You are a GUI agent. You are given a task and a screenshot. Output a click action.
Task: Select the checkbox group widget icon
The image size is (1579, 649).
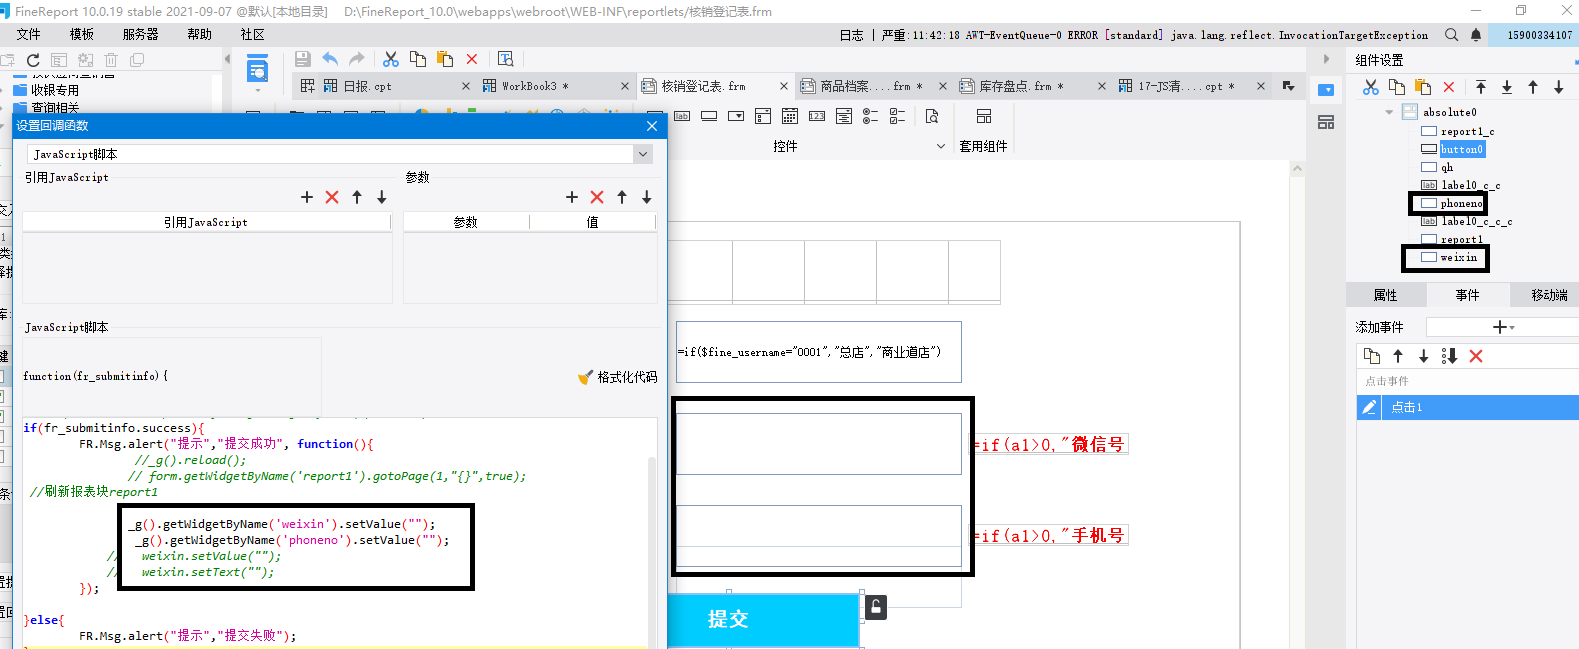898,116
